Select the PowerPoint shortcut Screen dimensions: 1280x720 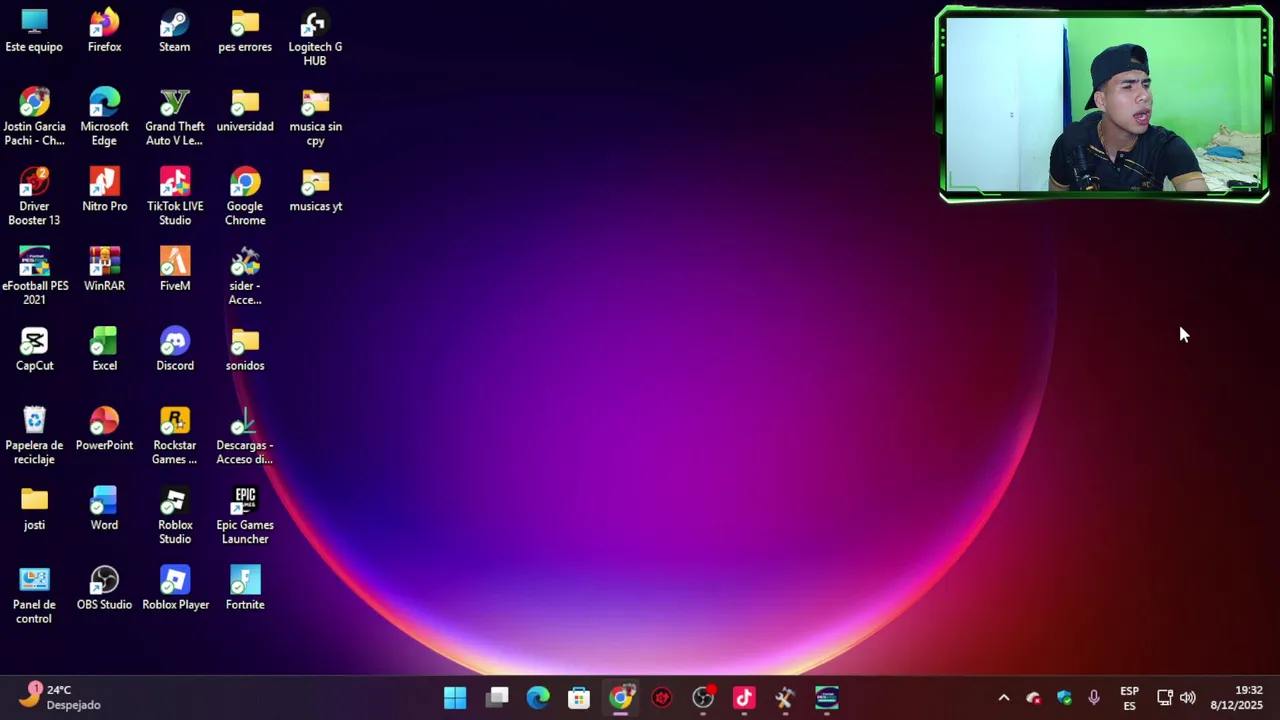coord(104,431)
